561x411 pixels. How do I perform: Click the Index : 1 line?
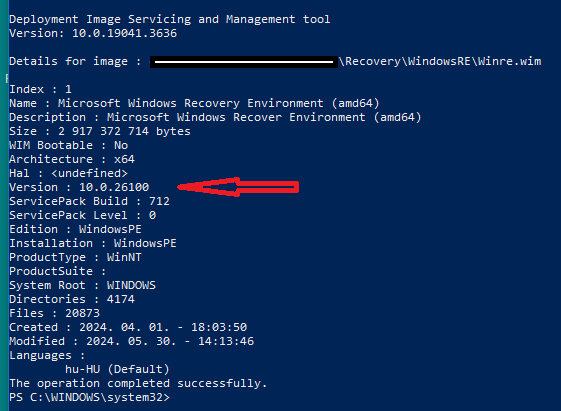[x=40, y=89]
